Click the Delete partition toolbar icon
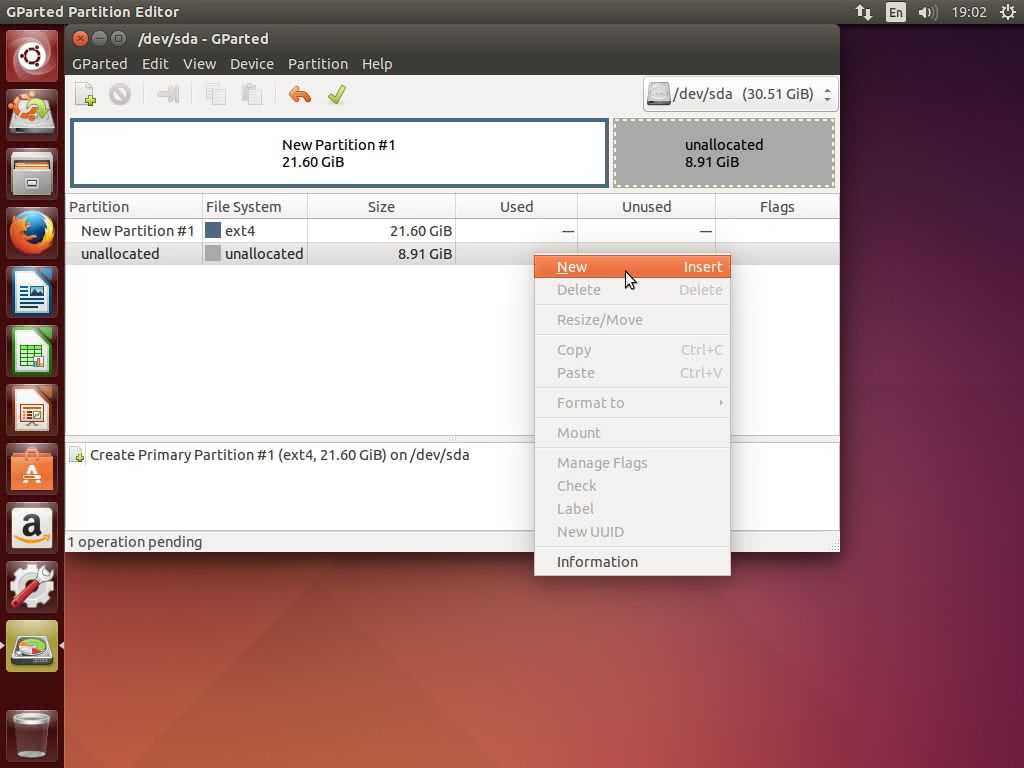The image size is (1024, 768). tap(120, 95)
